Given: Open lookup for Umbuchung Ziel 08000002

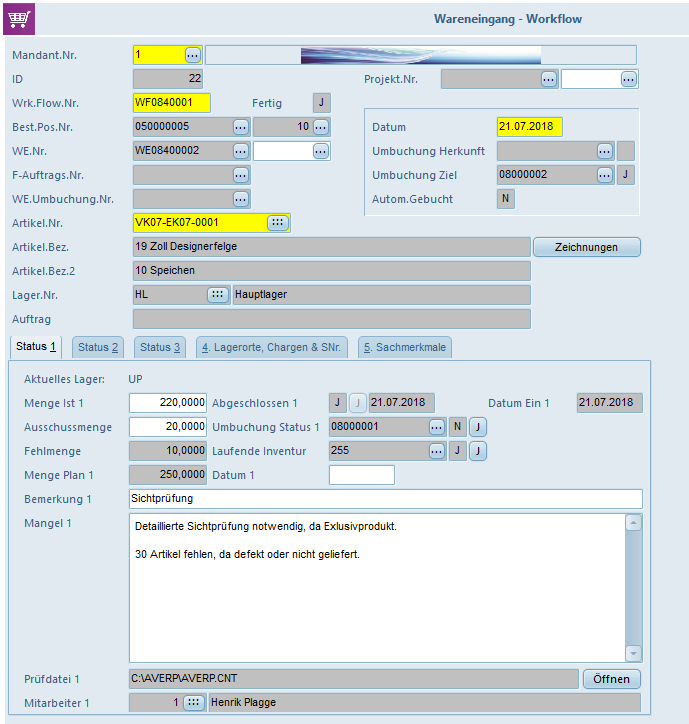Looking at the screenshot, I should 605,175.
